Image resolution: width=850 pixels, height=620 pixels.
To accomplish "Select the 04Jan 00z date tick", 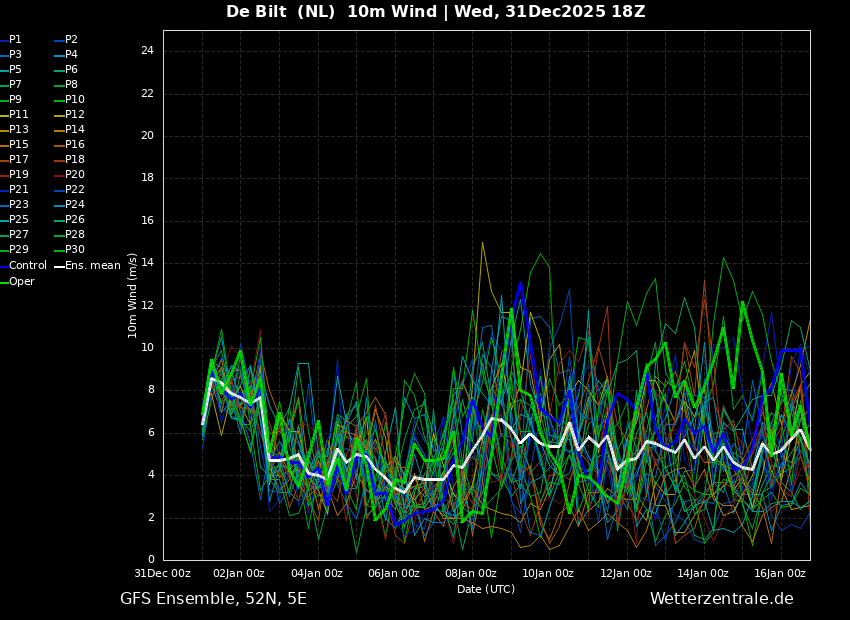I will point(318,573).
